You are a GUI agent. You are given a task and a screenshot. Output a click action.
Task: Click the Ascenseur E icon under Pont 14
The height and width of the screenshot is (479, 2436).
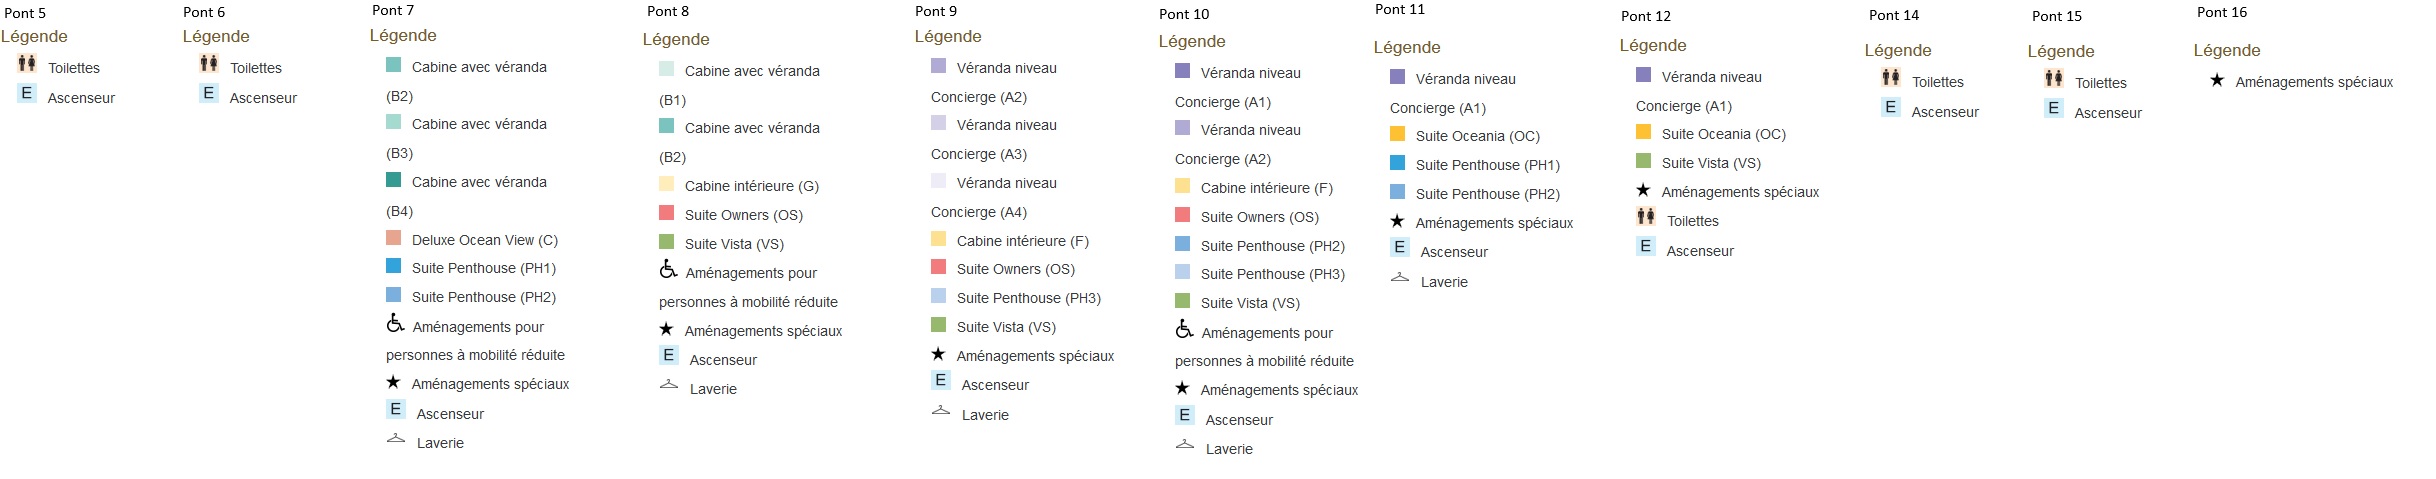[x=1890, y=107]
